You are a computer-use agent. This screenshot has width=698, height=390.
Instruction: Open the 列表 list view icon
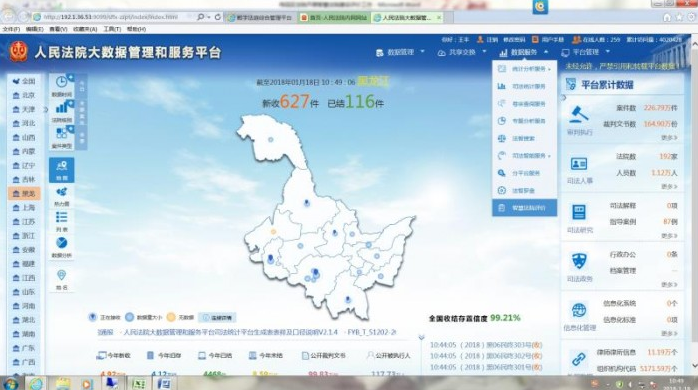tap(61, 222)
